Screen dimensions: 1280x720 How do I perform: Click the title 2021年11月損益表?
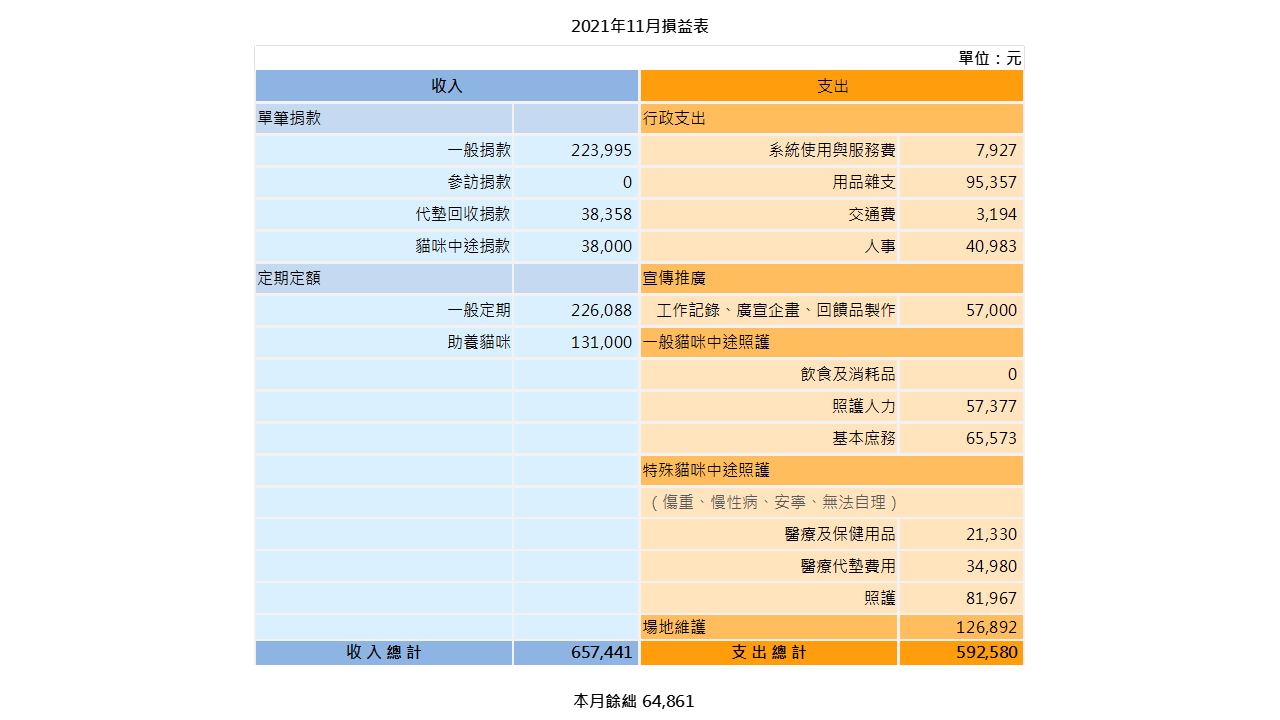640,27
